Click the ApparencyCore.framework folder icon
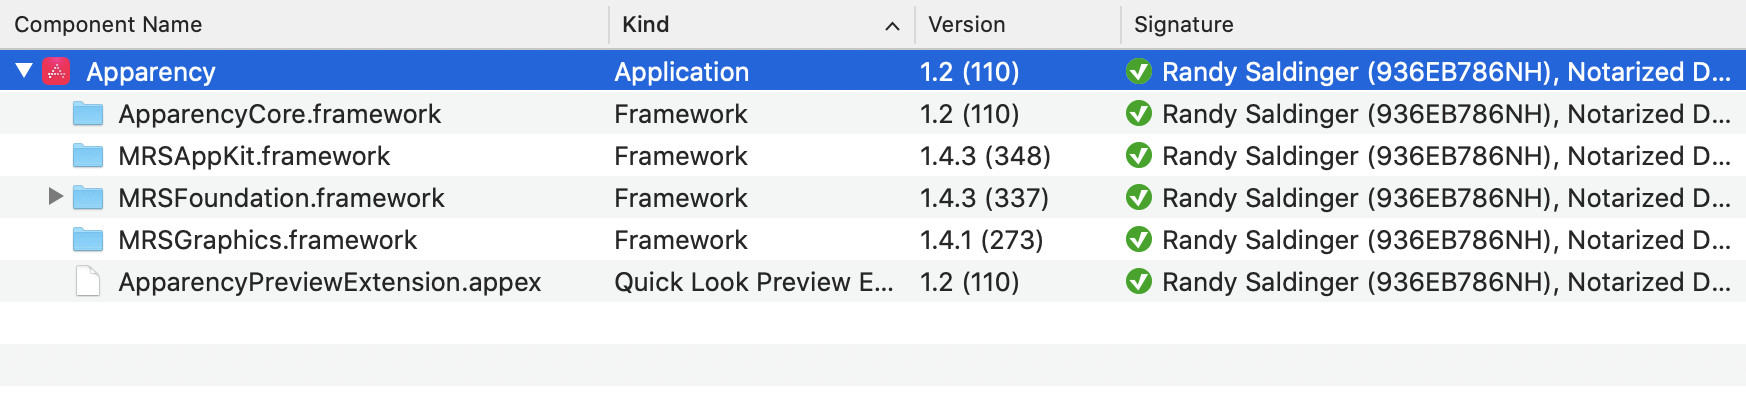Viewport: 1746px width, 400px height. 88,114
